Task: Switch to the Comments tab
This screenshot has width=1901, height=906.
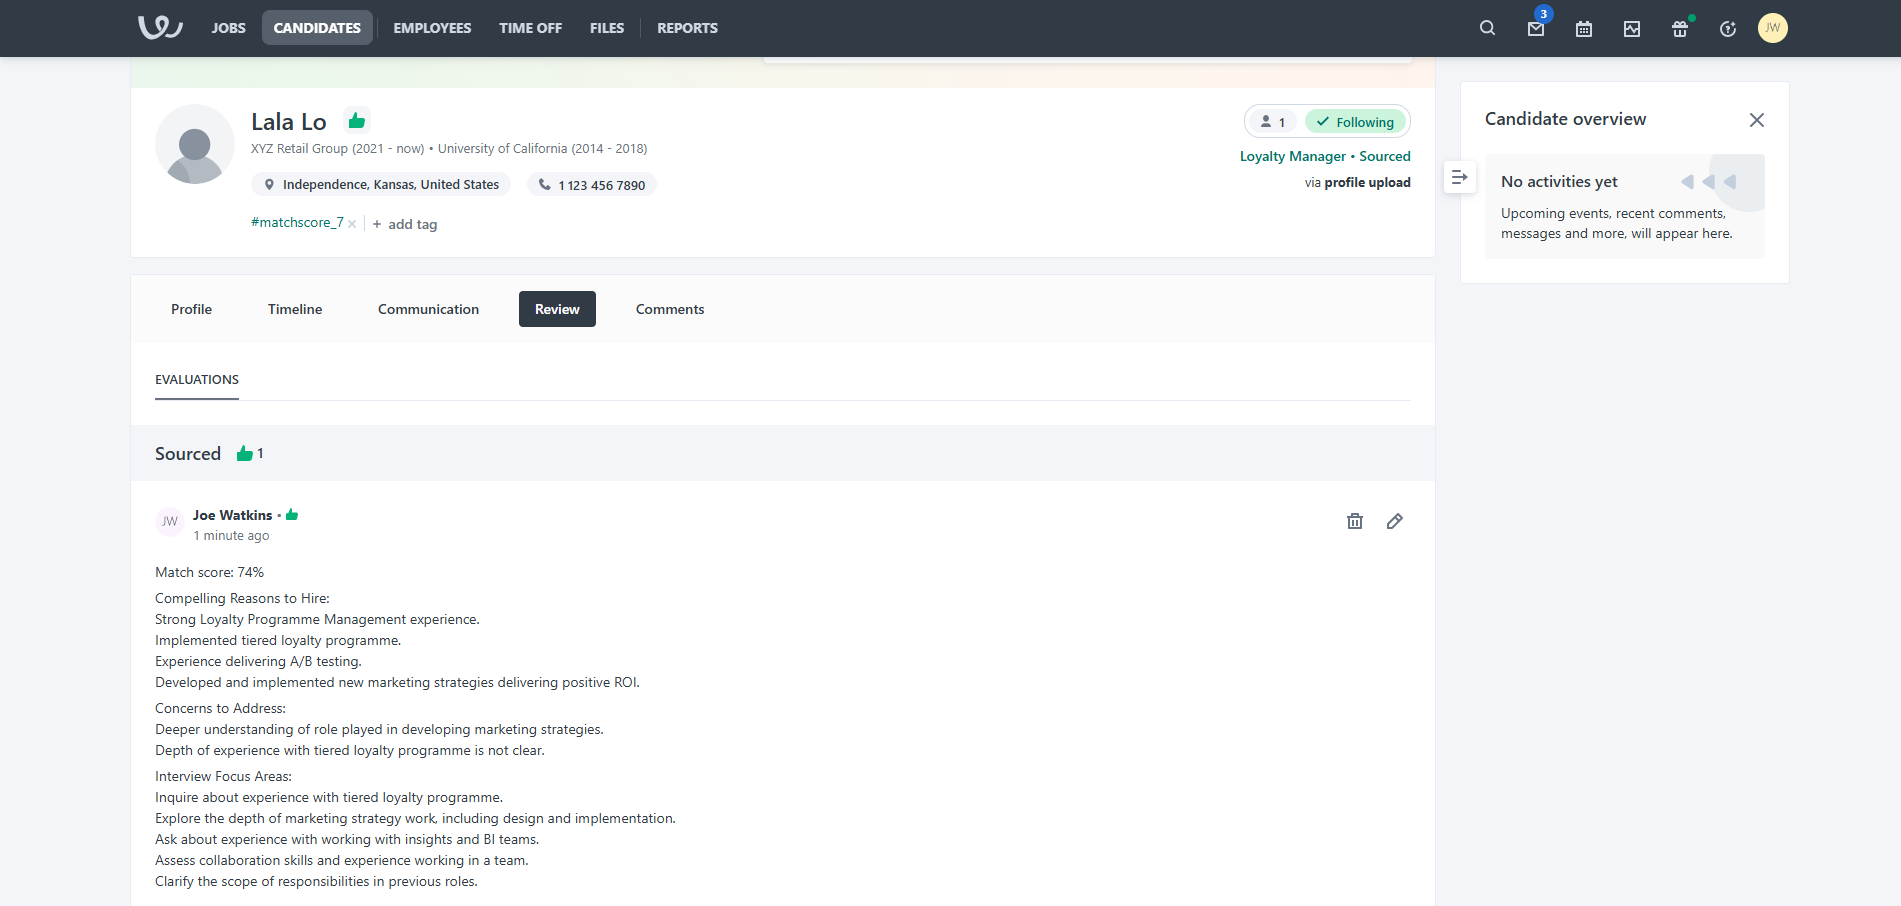Action: tap(670, 309)
